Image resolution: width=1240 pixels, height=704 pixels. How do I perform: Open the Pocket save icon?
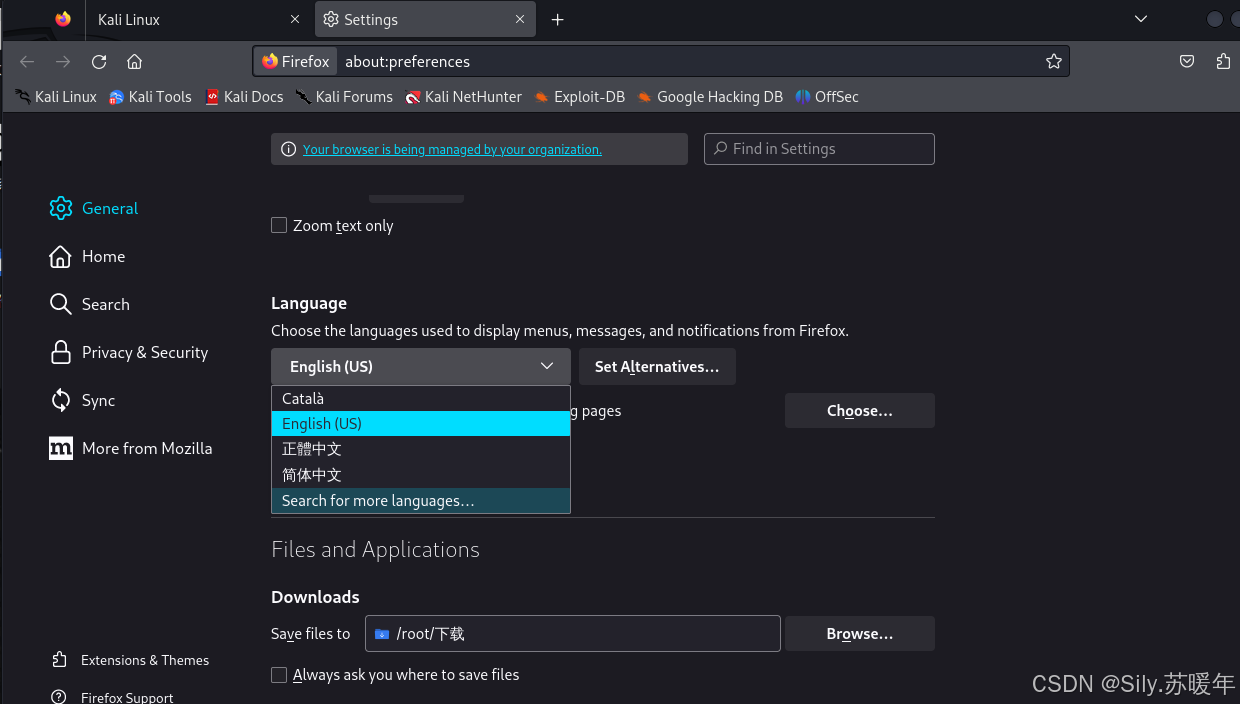pos(1187,62)
